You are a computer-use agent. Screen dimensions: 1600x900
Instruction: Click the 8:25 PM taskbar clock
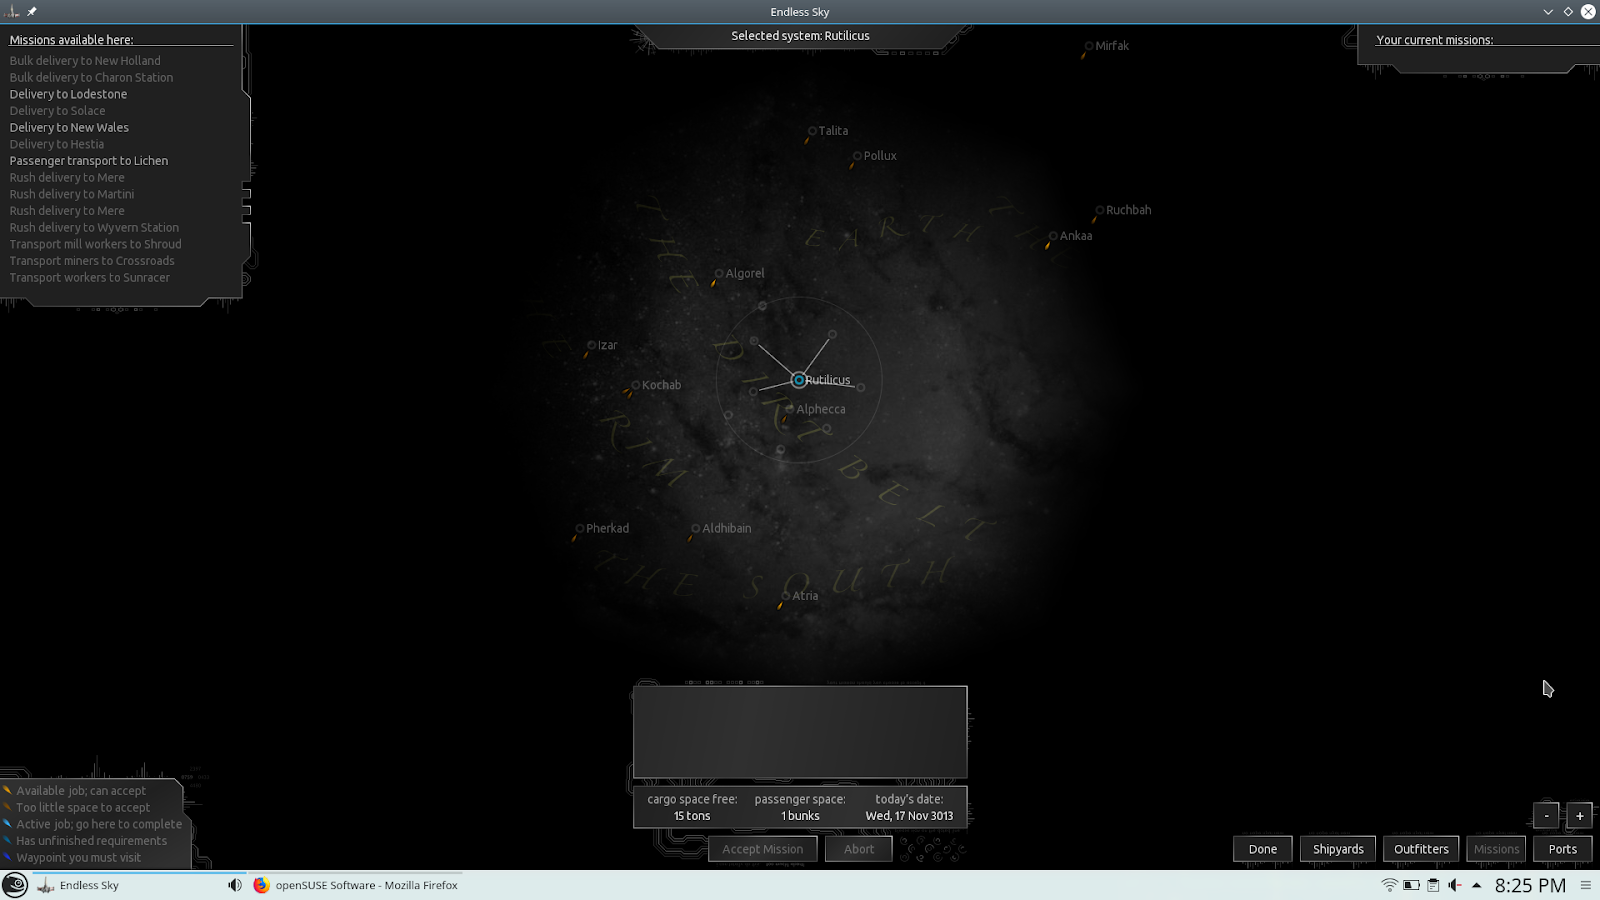click(1530, 885)
